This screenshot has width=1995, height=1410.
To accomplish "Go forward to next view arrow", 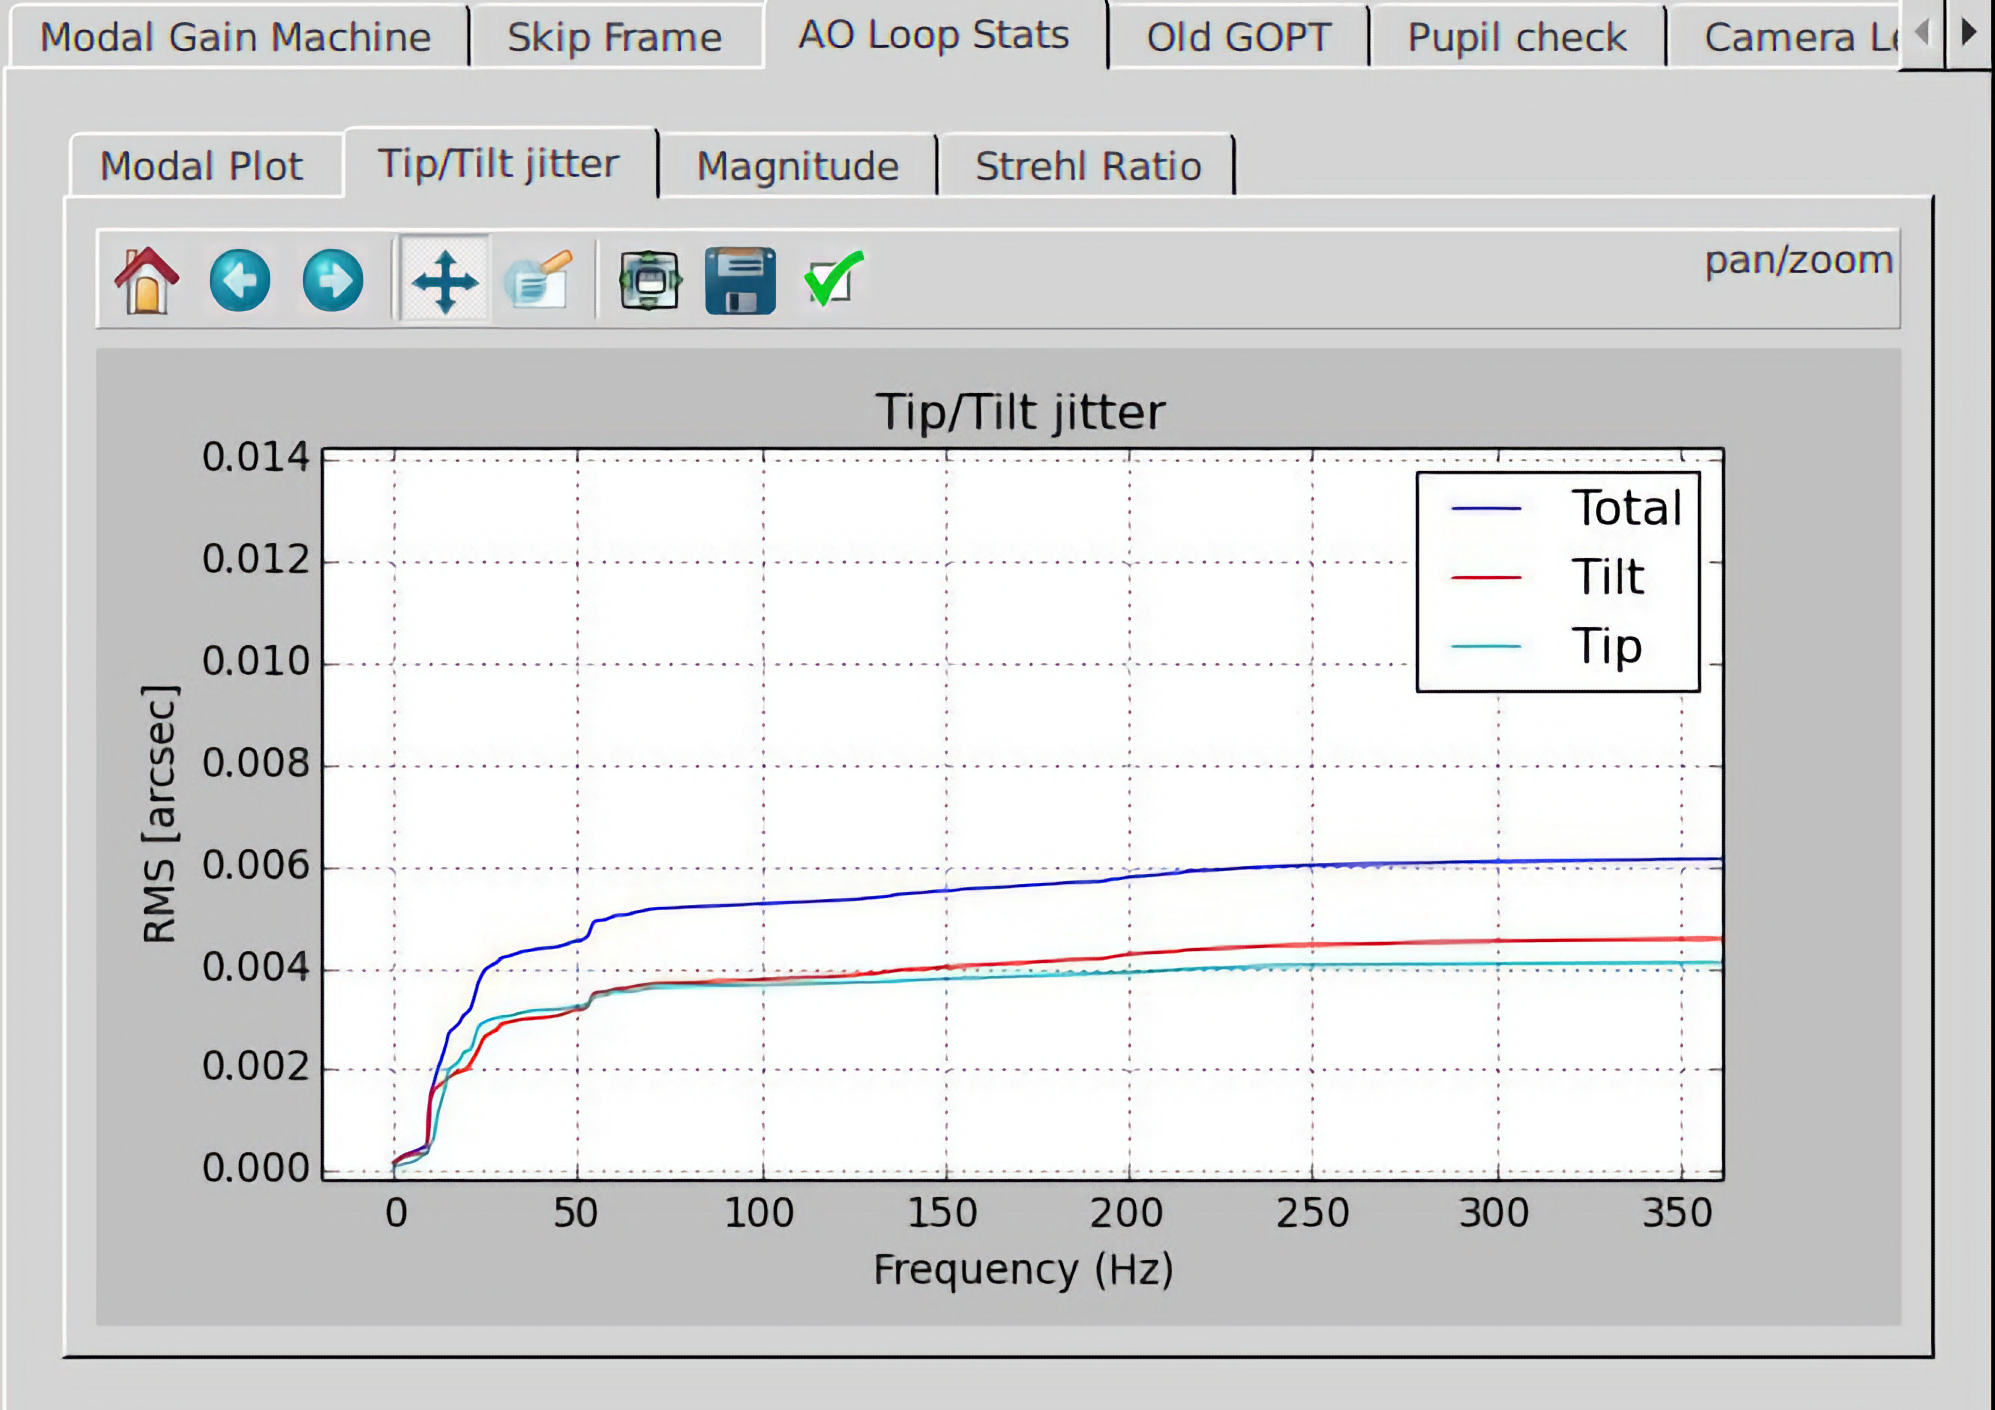I will [333, 280].
